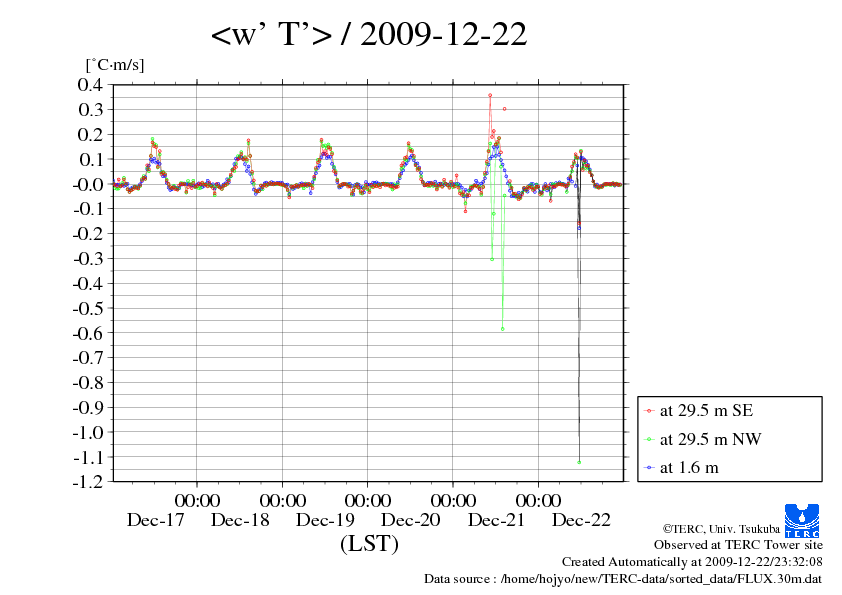Click the green legend marker for 29.5 m NW
Viewport: 842px width, 595px height.
pyautogui.click(x=649, y=439)
